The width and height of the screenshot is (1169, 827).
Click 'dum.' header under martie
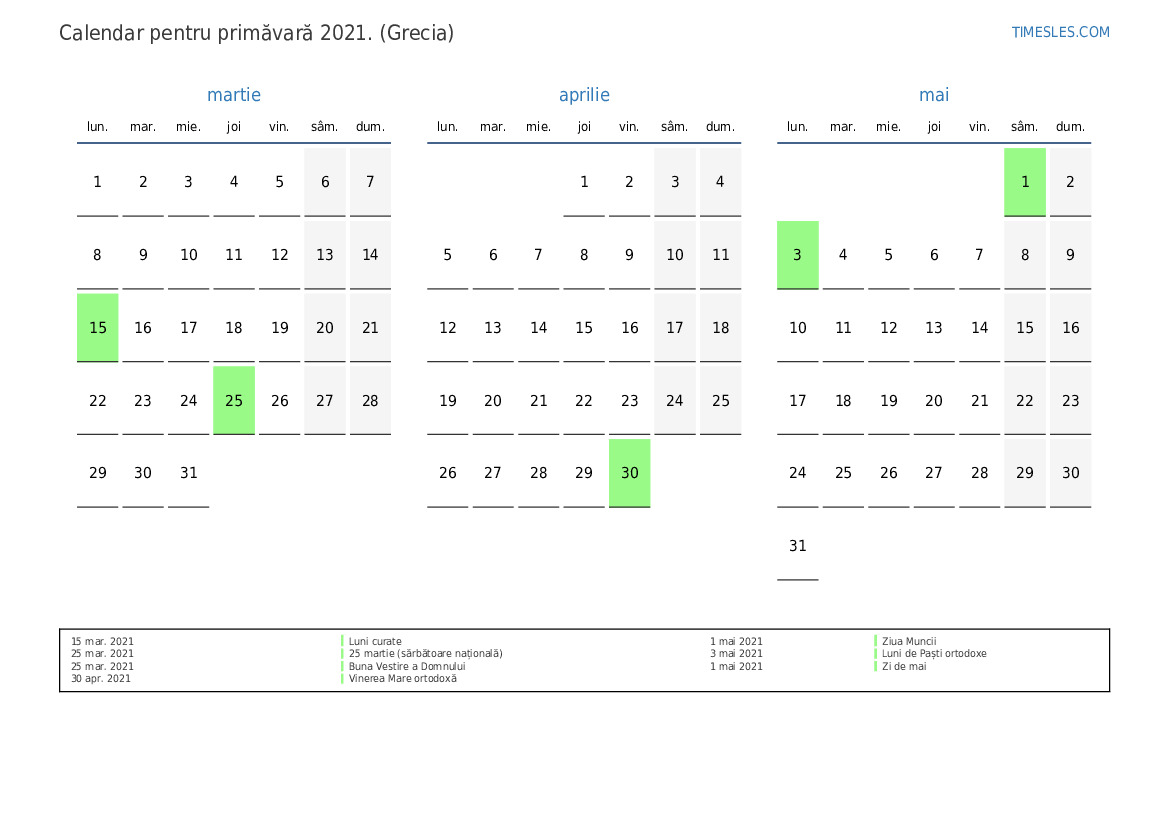(370, 127)
